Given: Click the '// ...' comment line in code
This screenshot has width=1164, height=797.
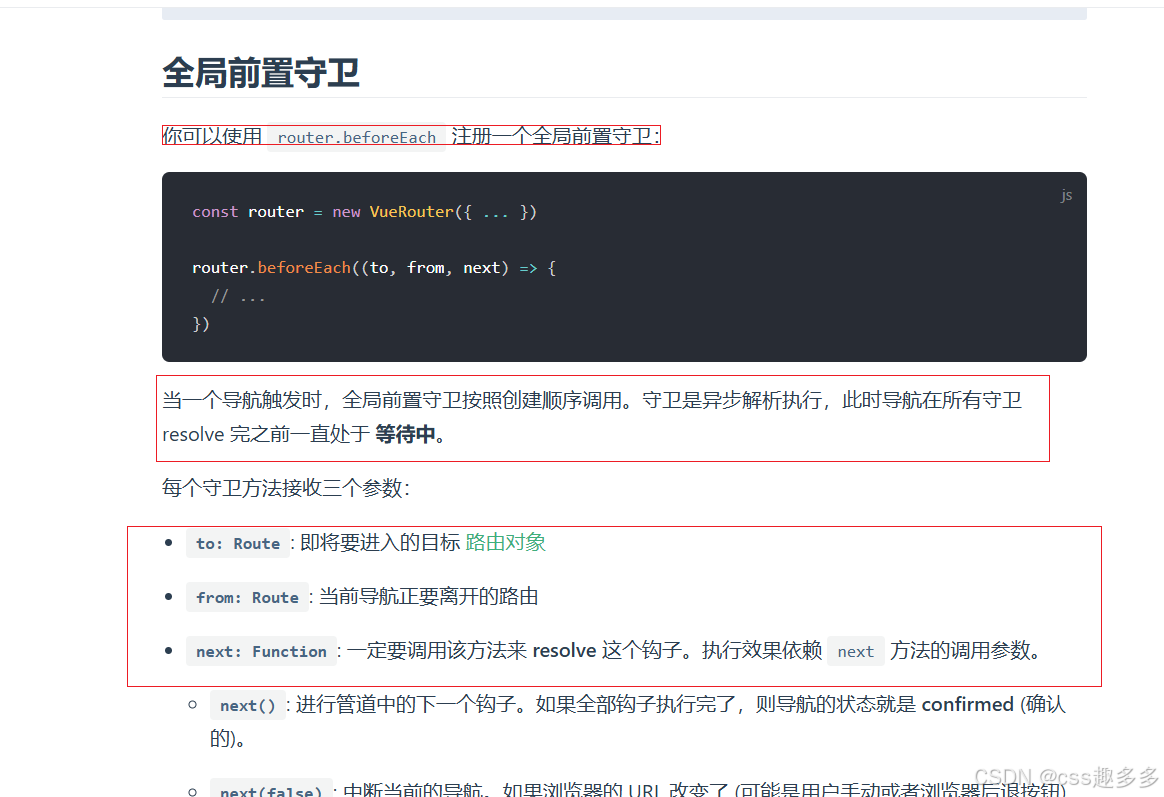Looking at the screenshot, I should 238,296.
